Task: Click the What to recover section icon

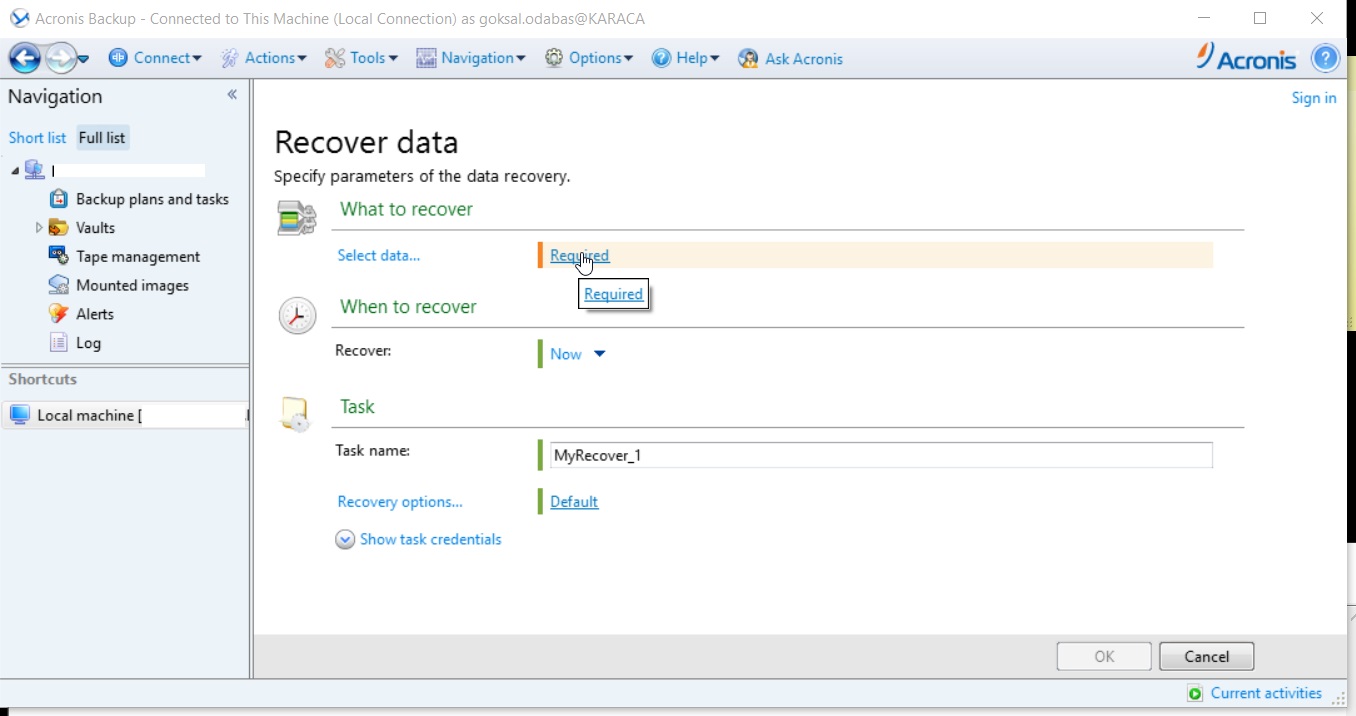Action: (296, 218)
